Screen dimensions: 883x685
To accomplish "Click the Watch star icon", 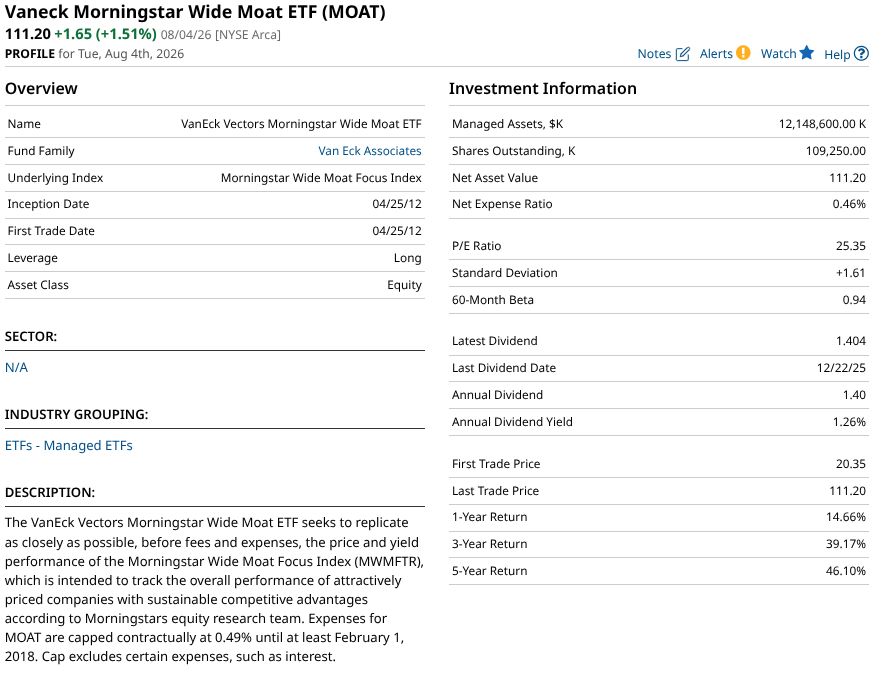I will (806, 52).
